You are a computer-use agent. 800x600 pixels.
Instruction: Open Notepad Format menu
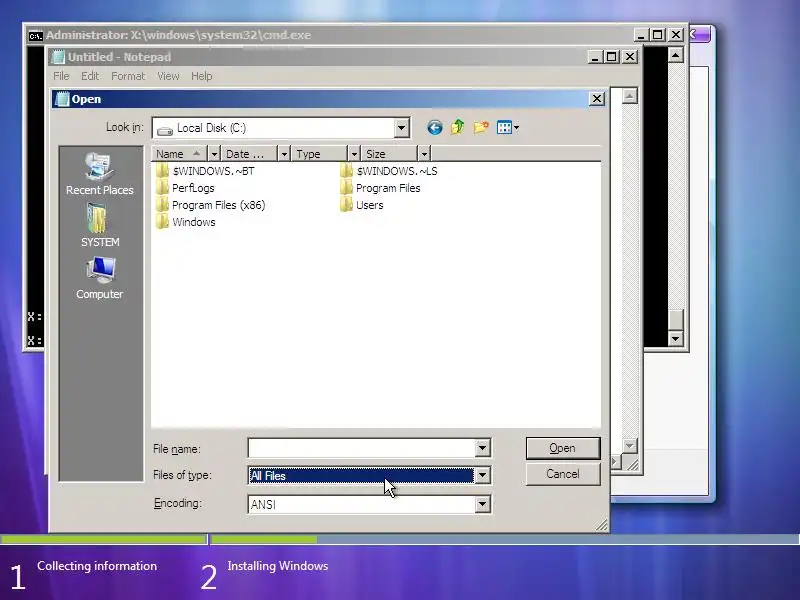[128, 76]
